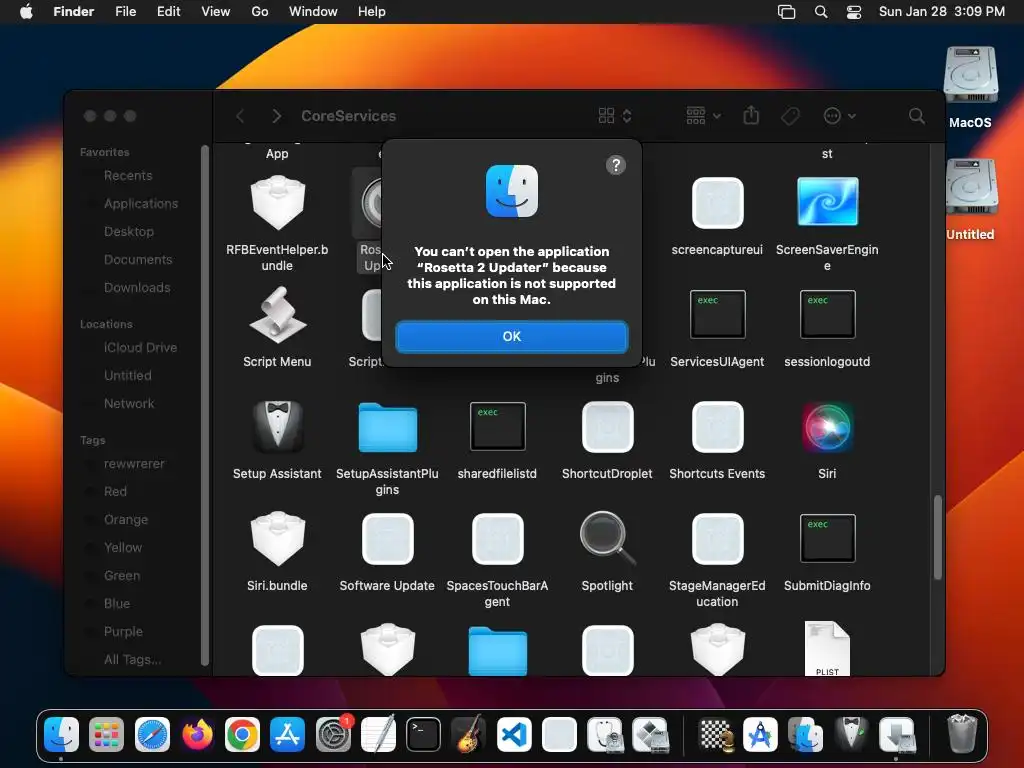Open help via question mark in alert
This screenshot has height=768, width=1024.
pos(615,165)
